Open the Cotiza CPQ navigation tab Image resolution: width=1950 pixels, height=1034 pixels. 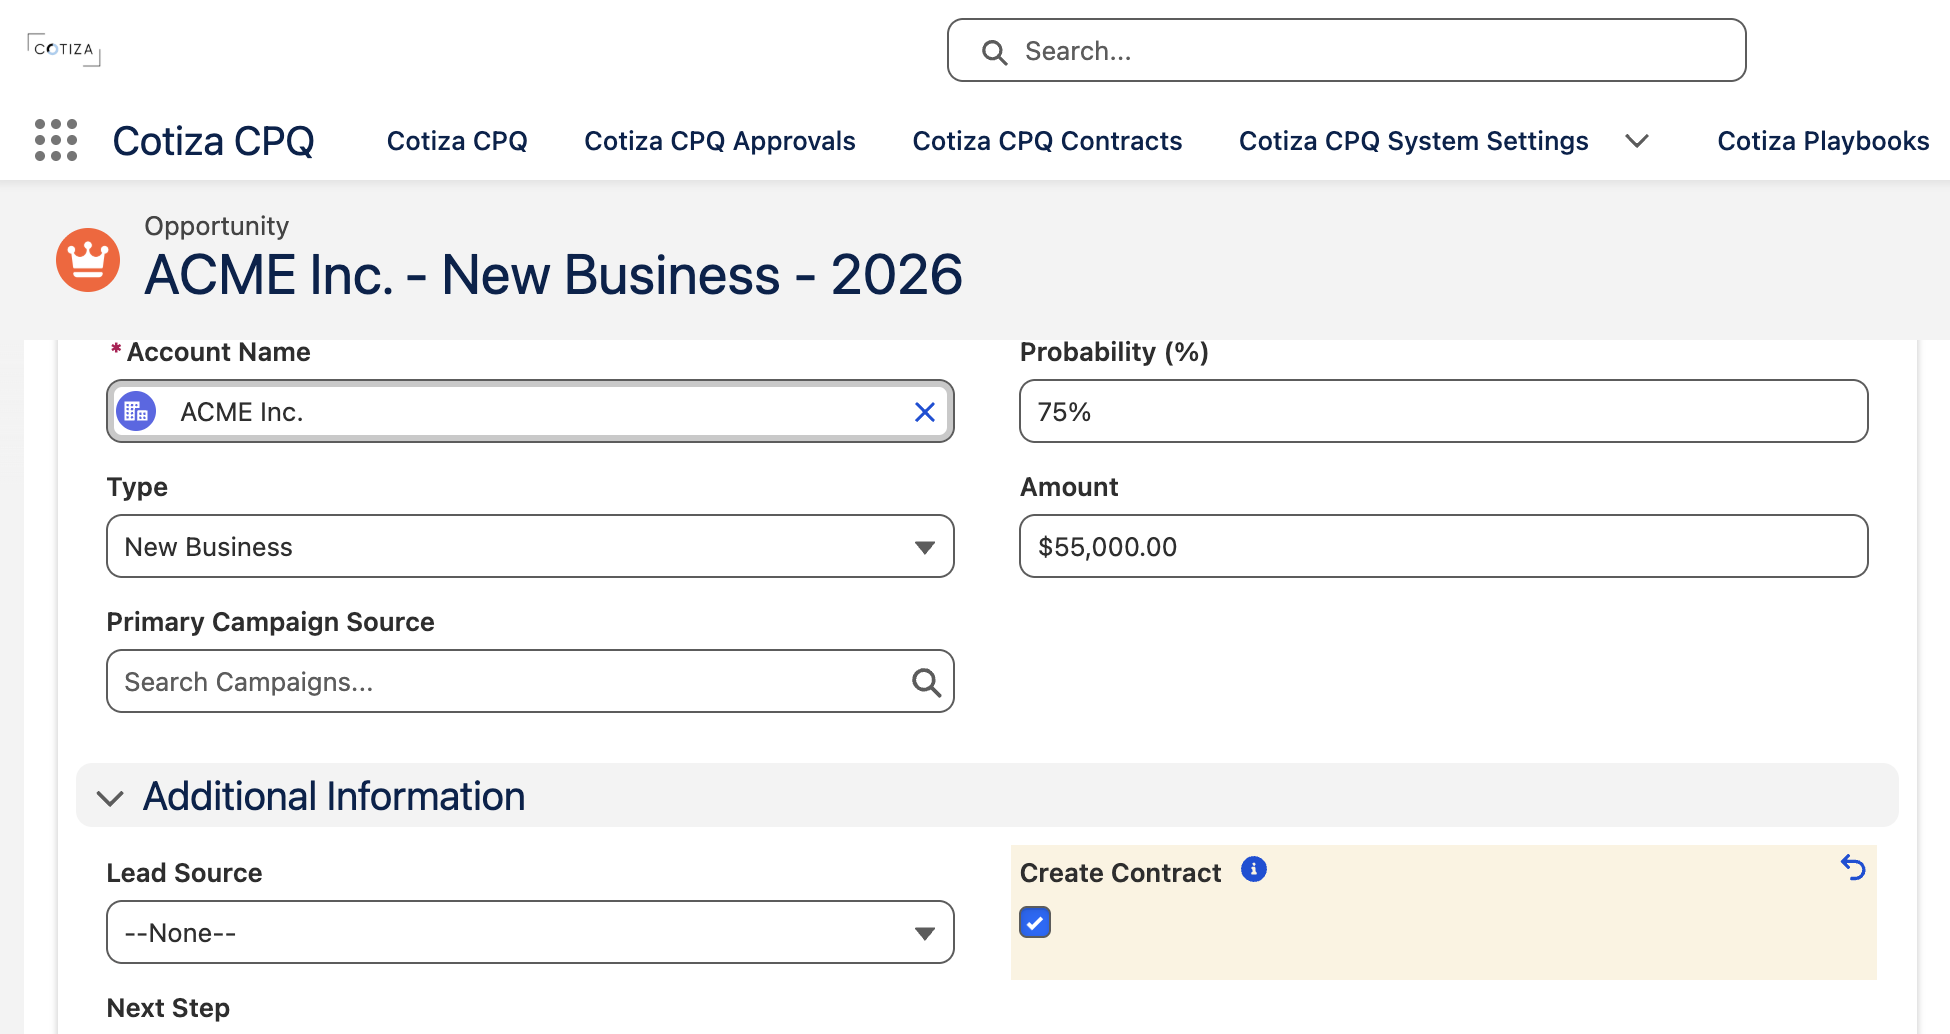[x=457, y=141]
